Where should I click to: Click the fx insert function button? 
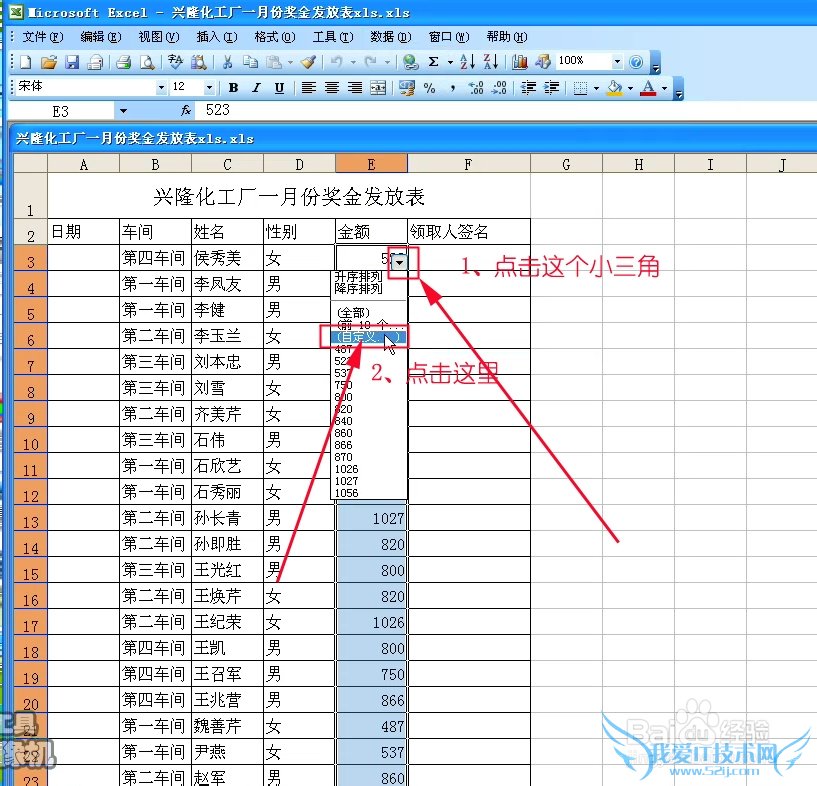click(185, 110)
